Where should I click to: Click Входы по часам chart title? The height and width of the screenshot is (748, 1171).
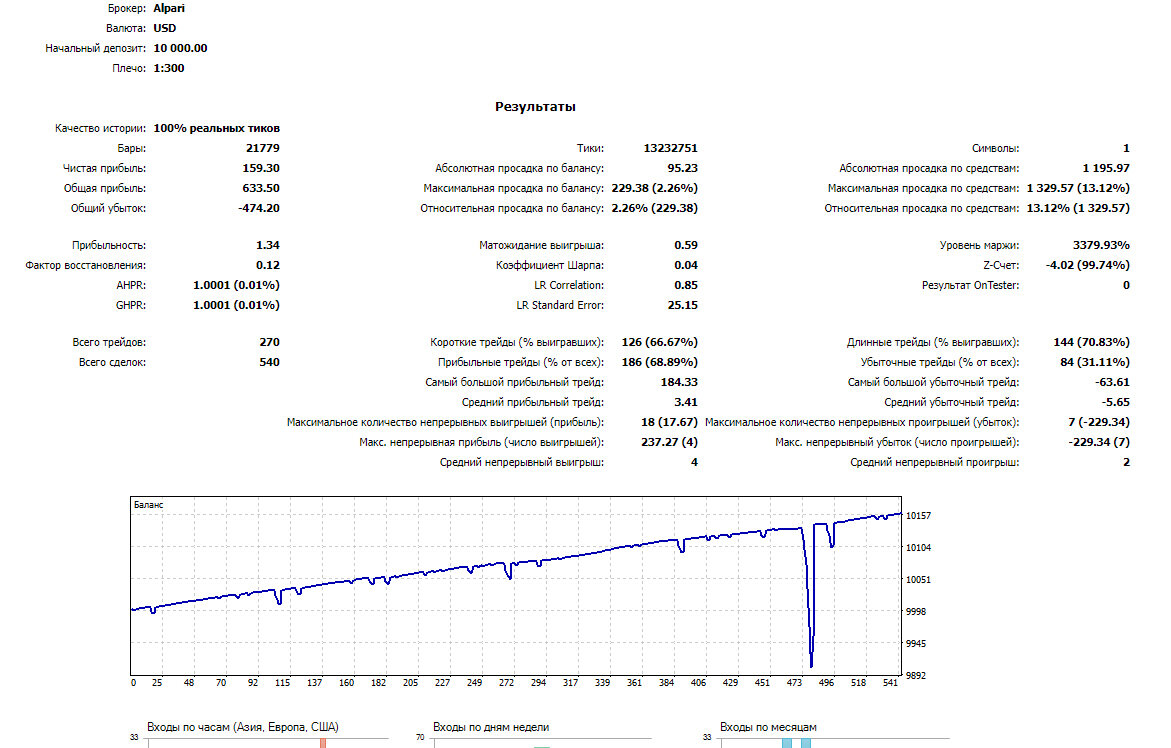[x=243, y=727]
